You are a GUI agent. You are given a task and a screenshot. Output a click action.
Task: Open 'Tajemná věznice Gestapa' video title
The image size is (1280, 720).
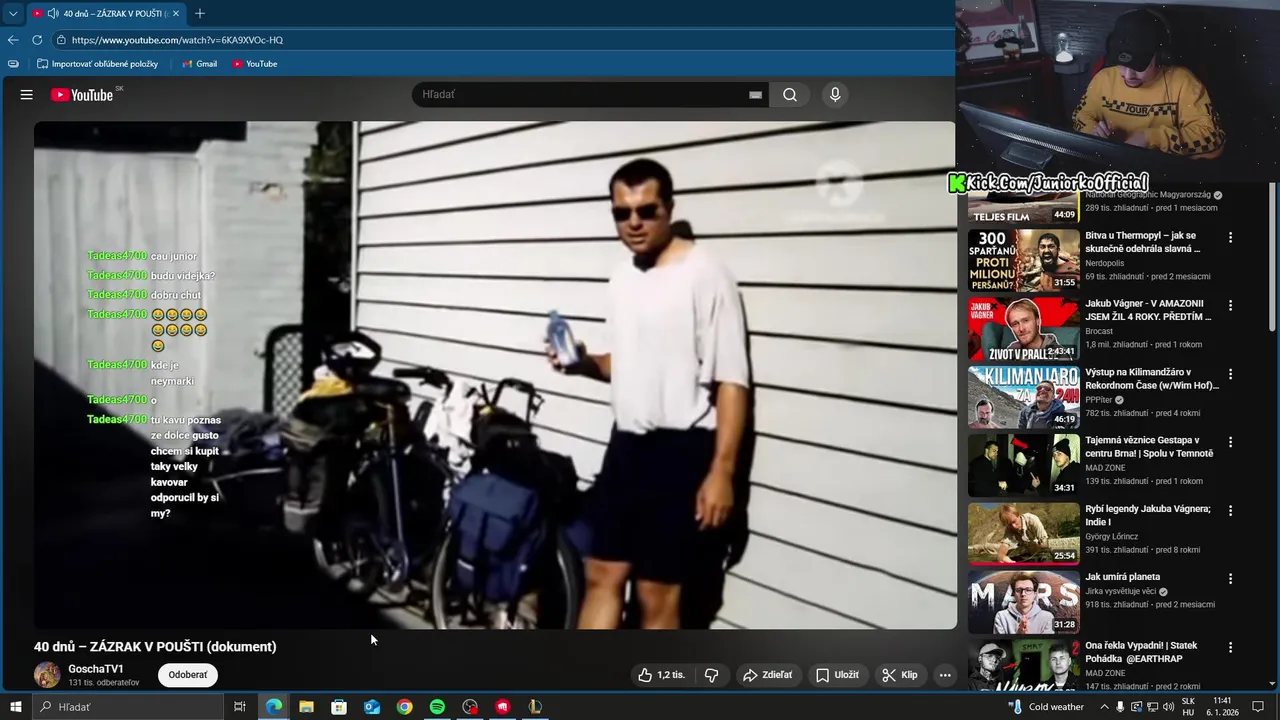(1149, 447)
